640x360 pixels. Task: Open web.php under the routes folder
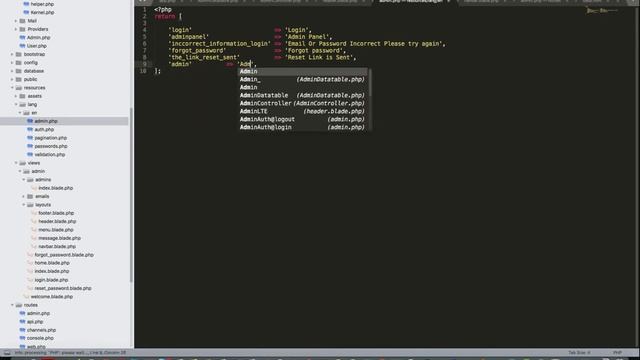(x=36, y=347)
